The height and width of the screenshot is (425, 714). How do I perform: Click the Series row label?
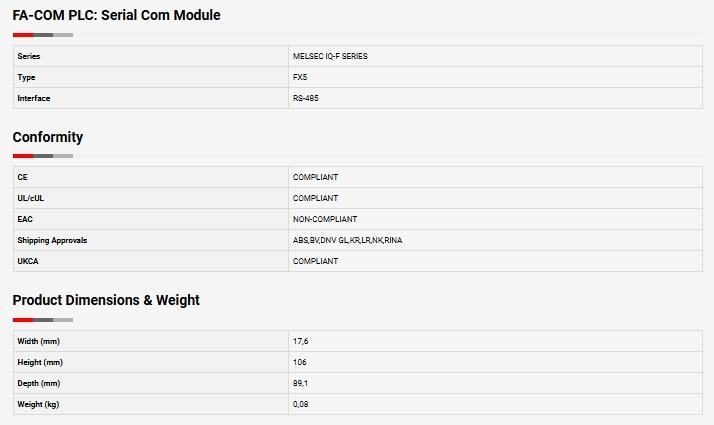pyautogui.click(x=29, y=56)
